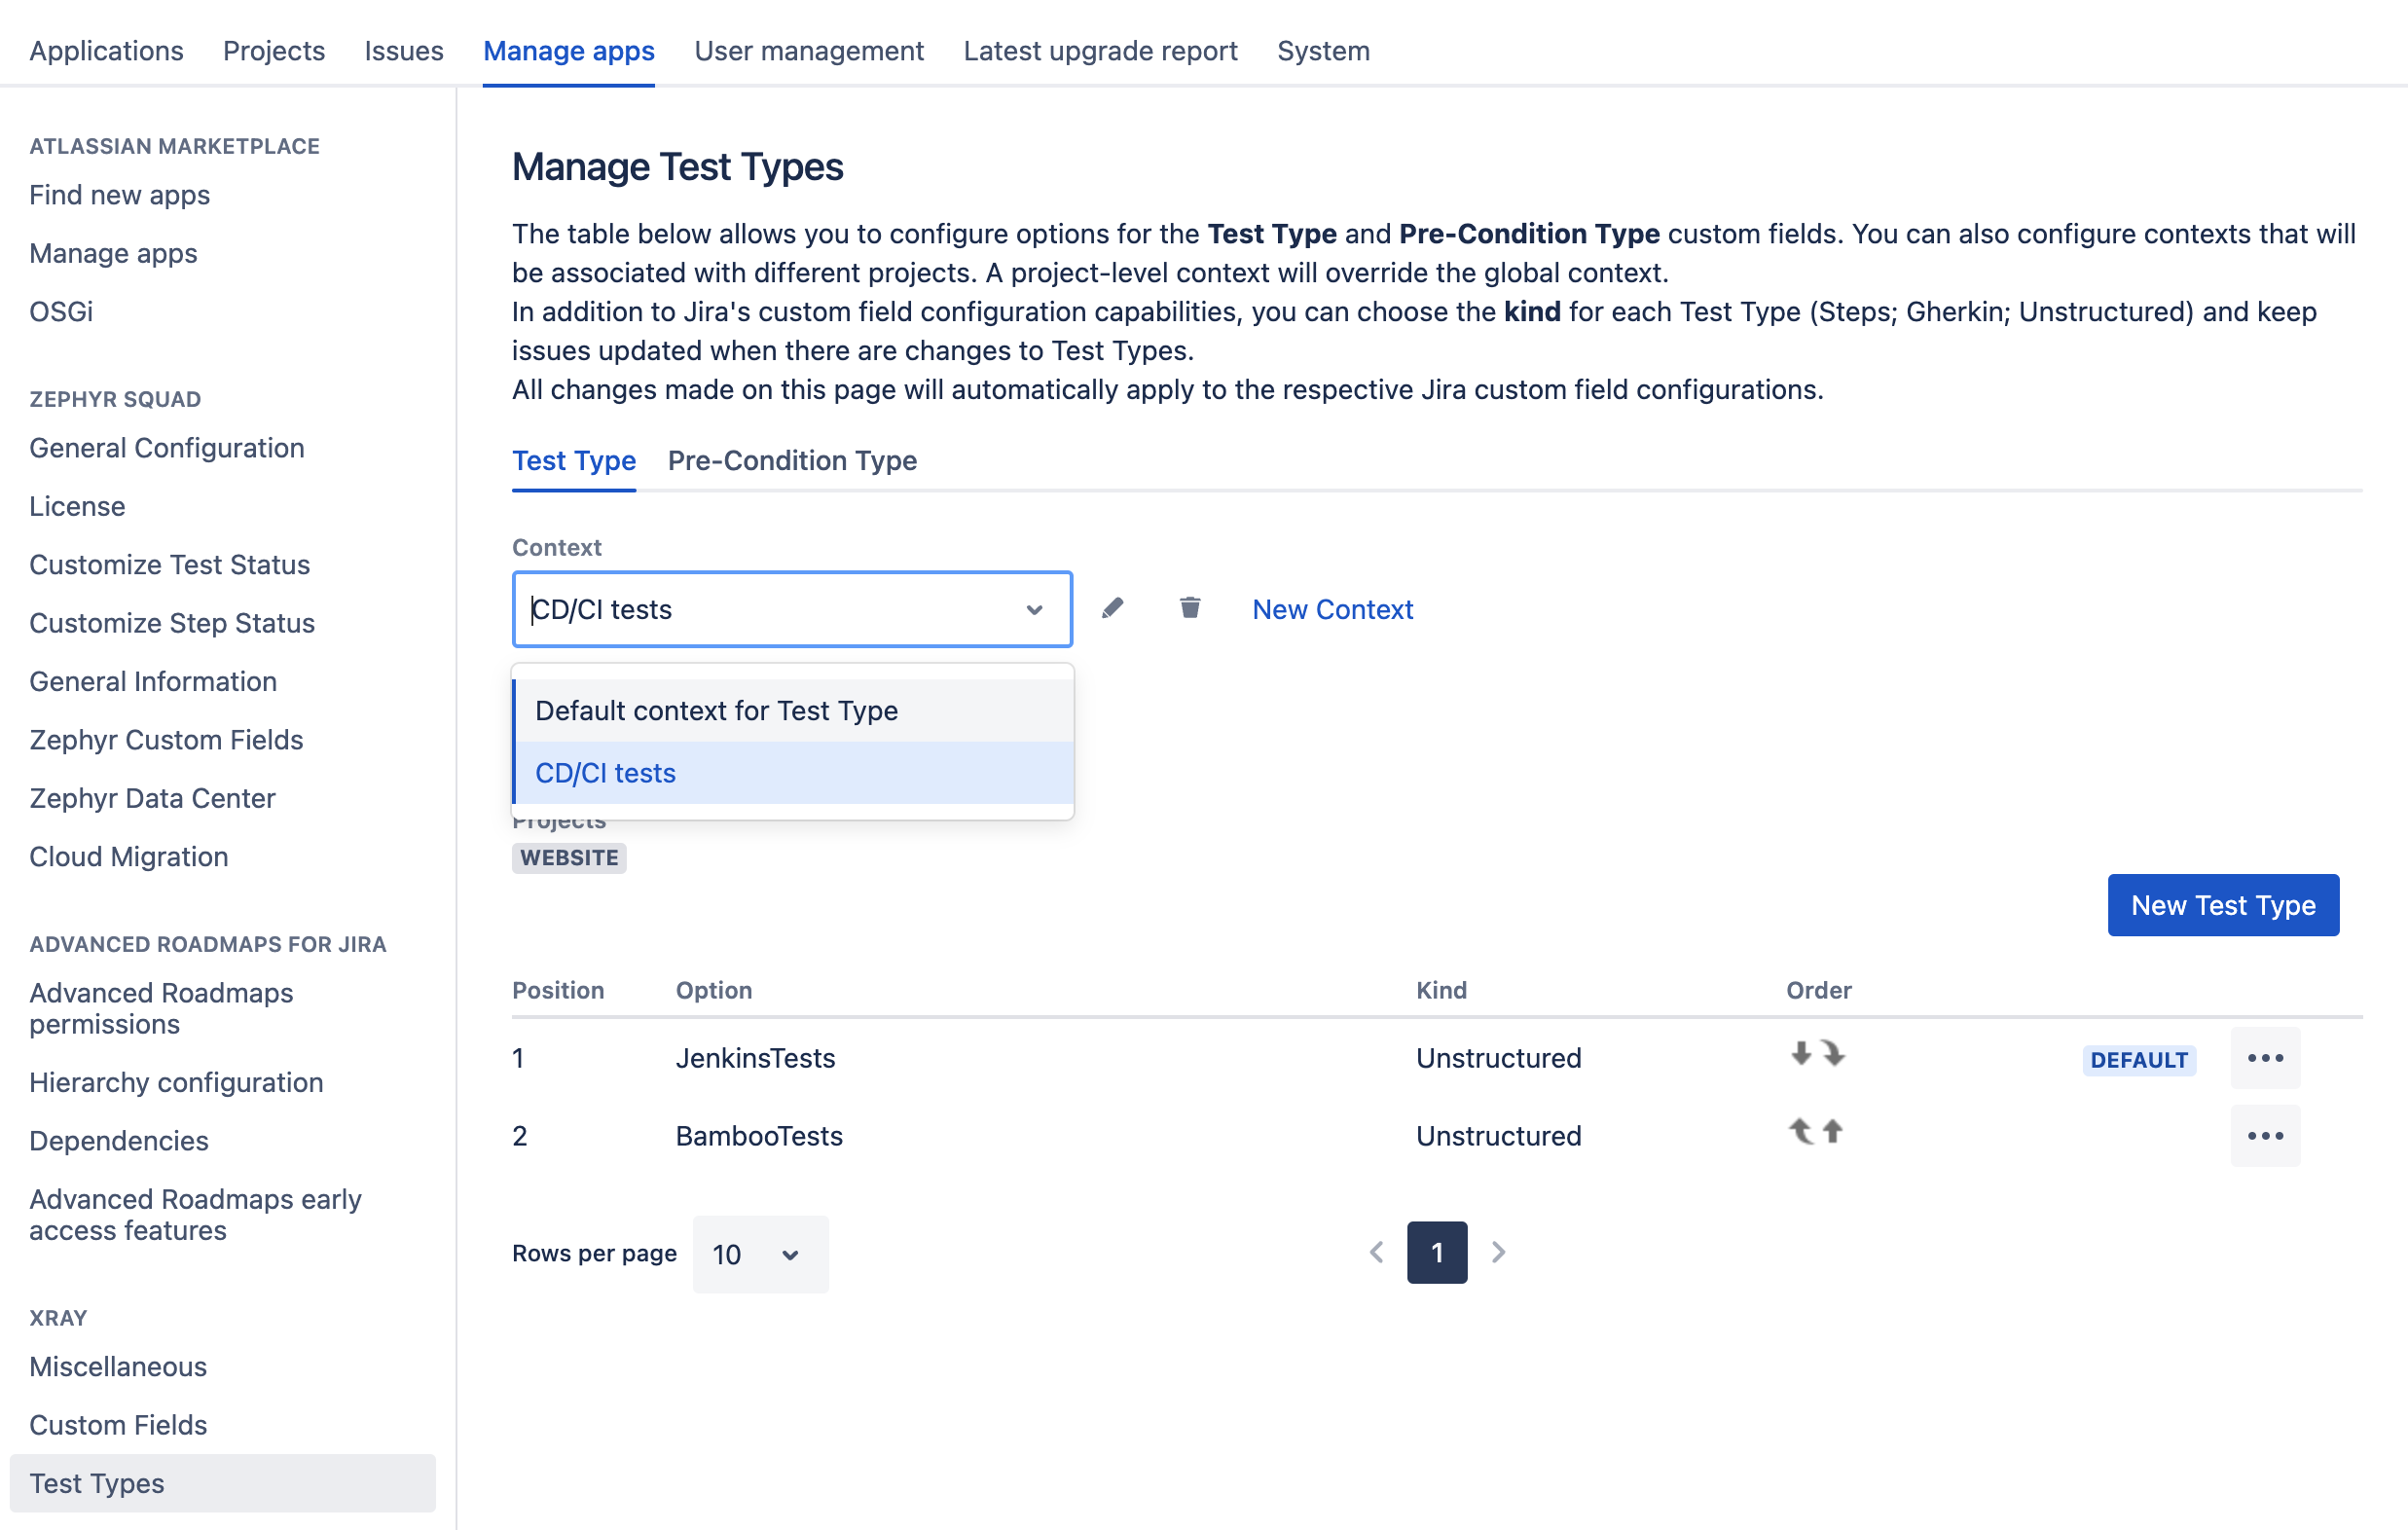Screen dimensions: 2408x1530
Task: Click the DEFAULT badge on JenkinsTests row
Action: (x=2139, y=1060)
